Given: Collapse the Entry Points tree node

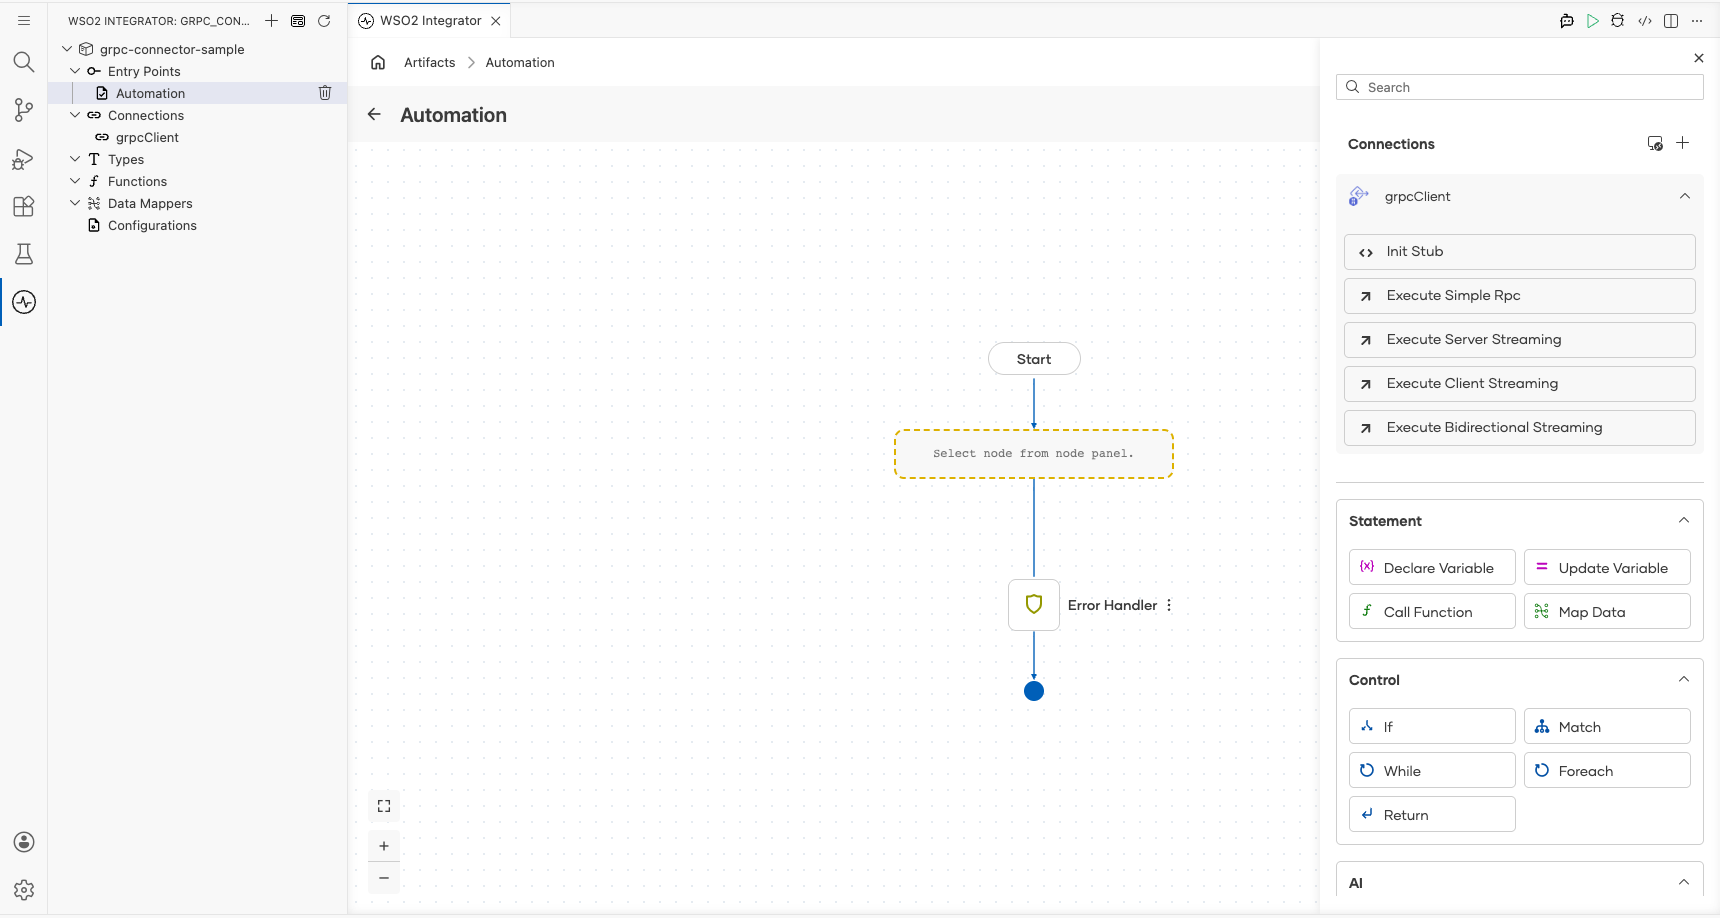Looking at the screenshot, I should [x=75, y=71].
